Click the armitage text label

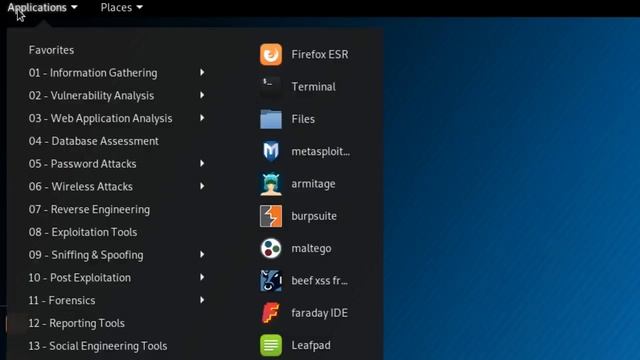coord(313,184)
